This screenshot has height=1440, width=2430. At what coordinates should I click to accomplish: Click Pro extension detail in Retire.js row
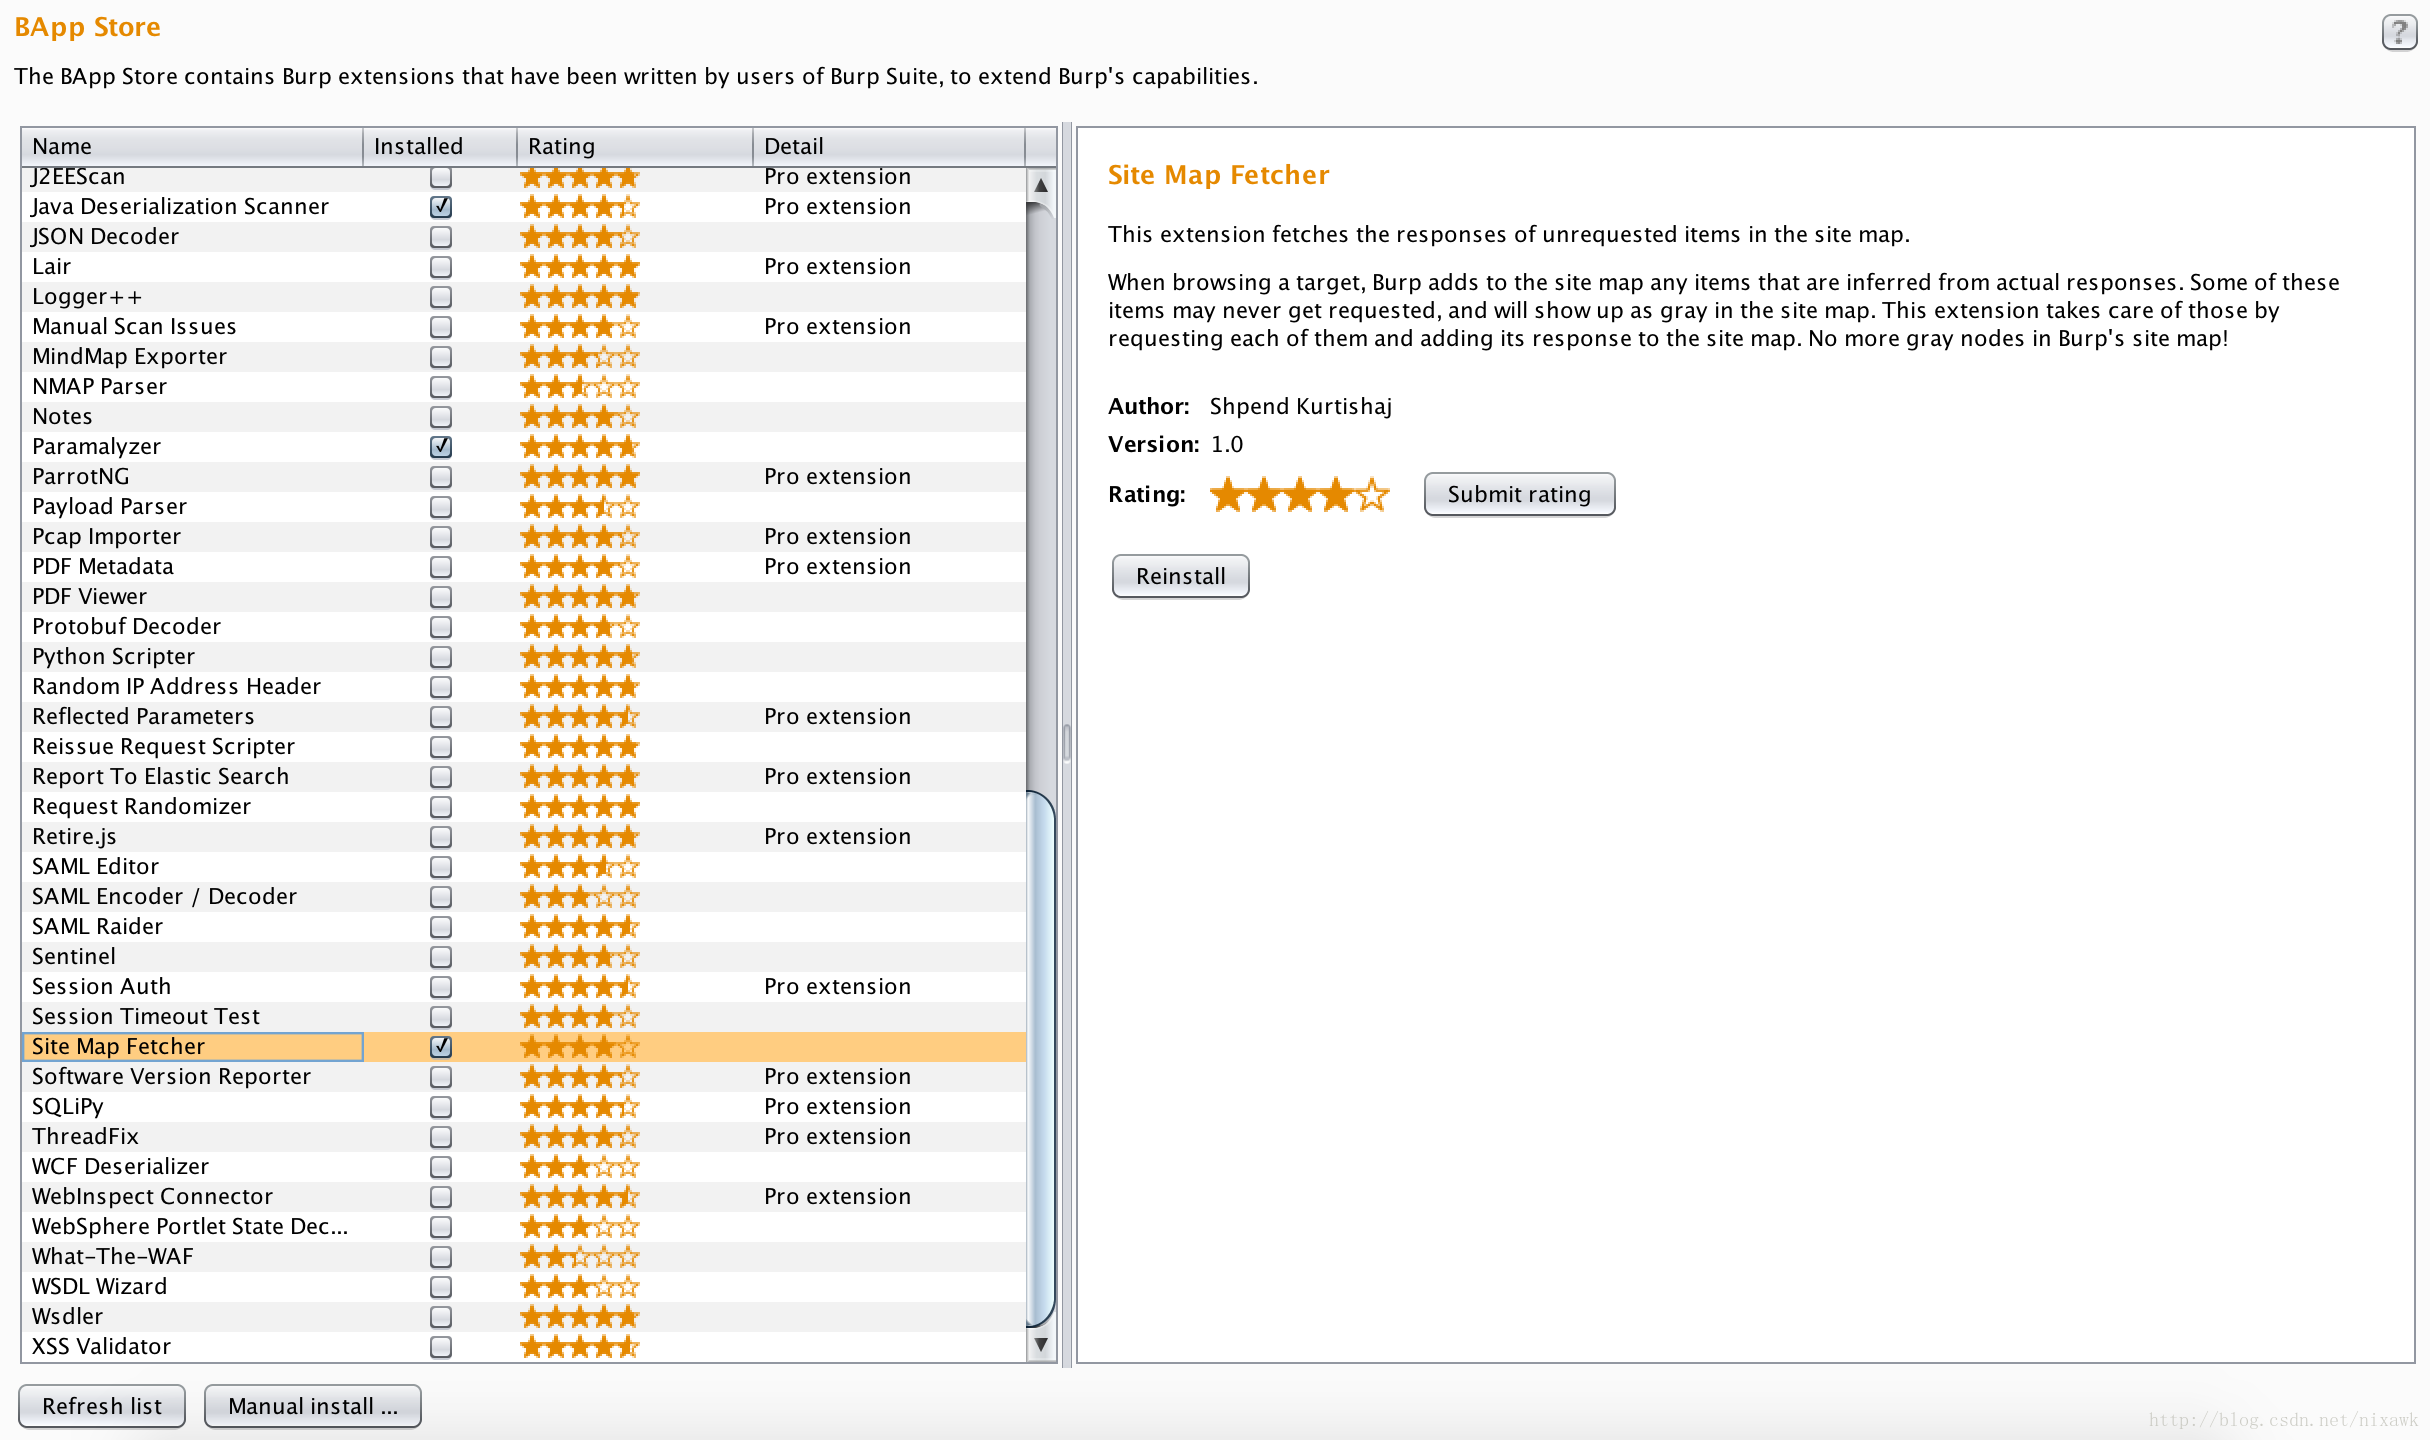(x=837, y=837)
